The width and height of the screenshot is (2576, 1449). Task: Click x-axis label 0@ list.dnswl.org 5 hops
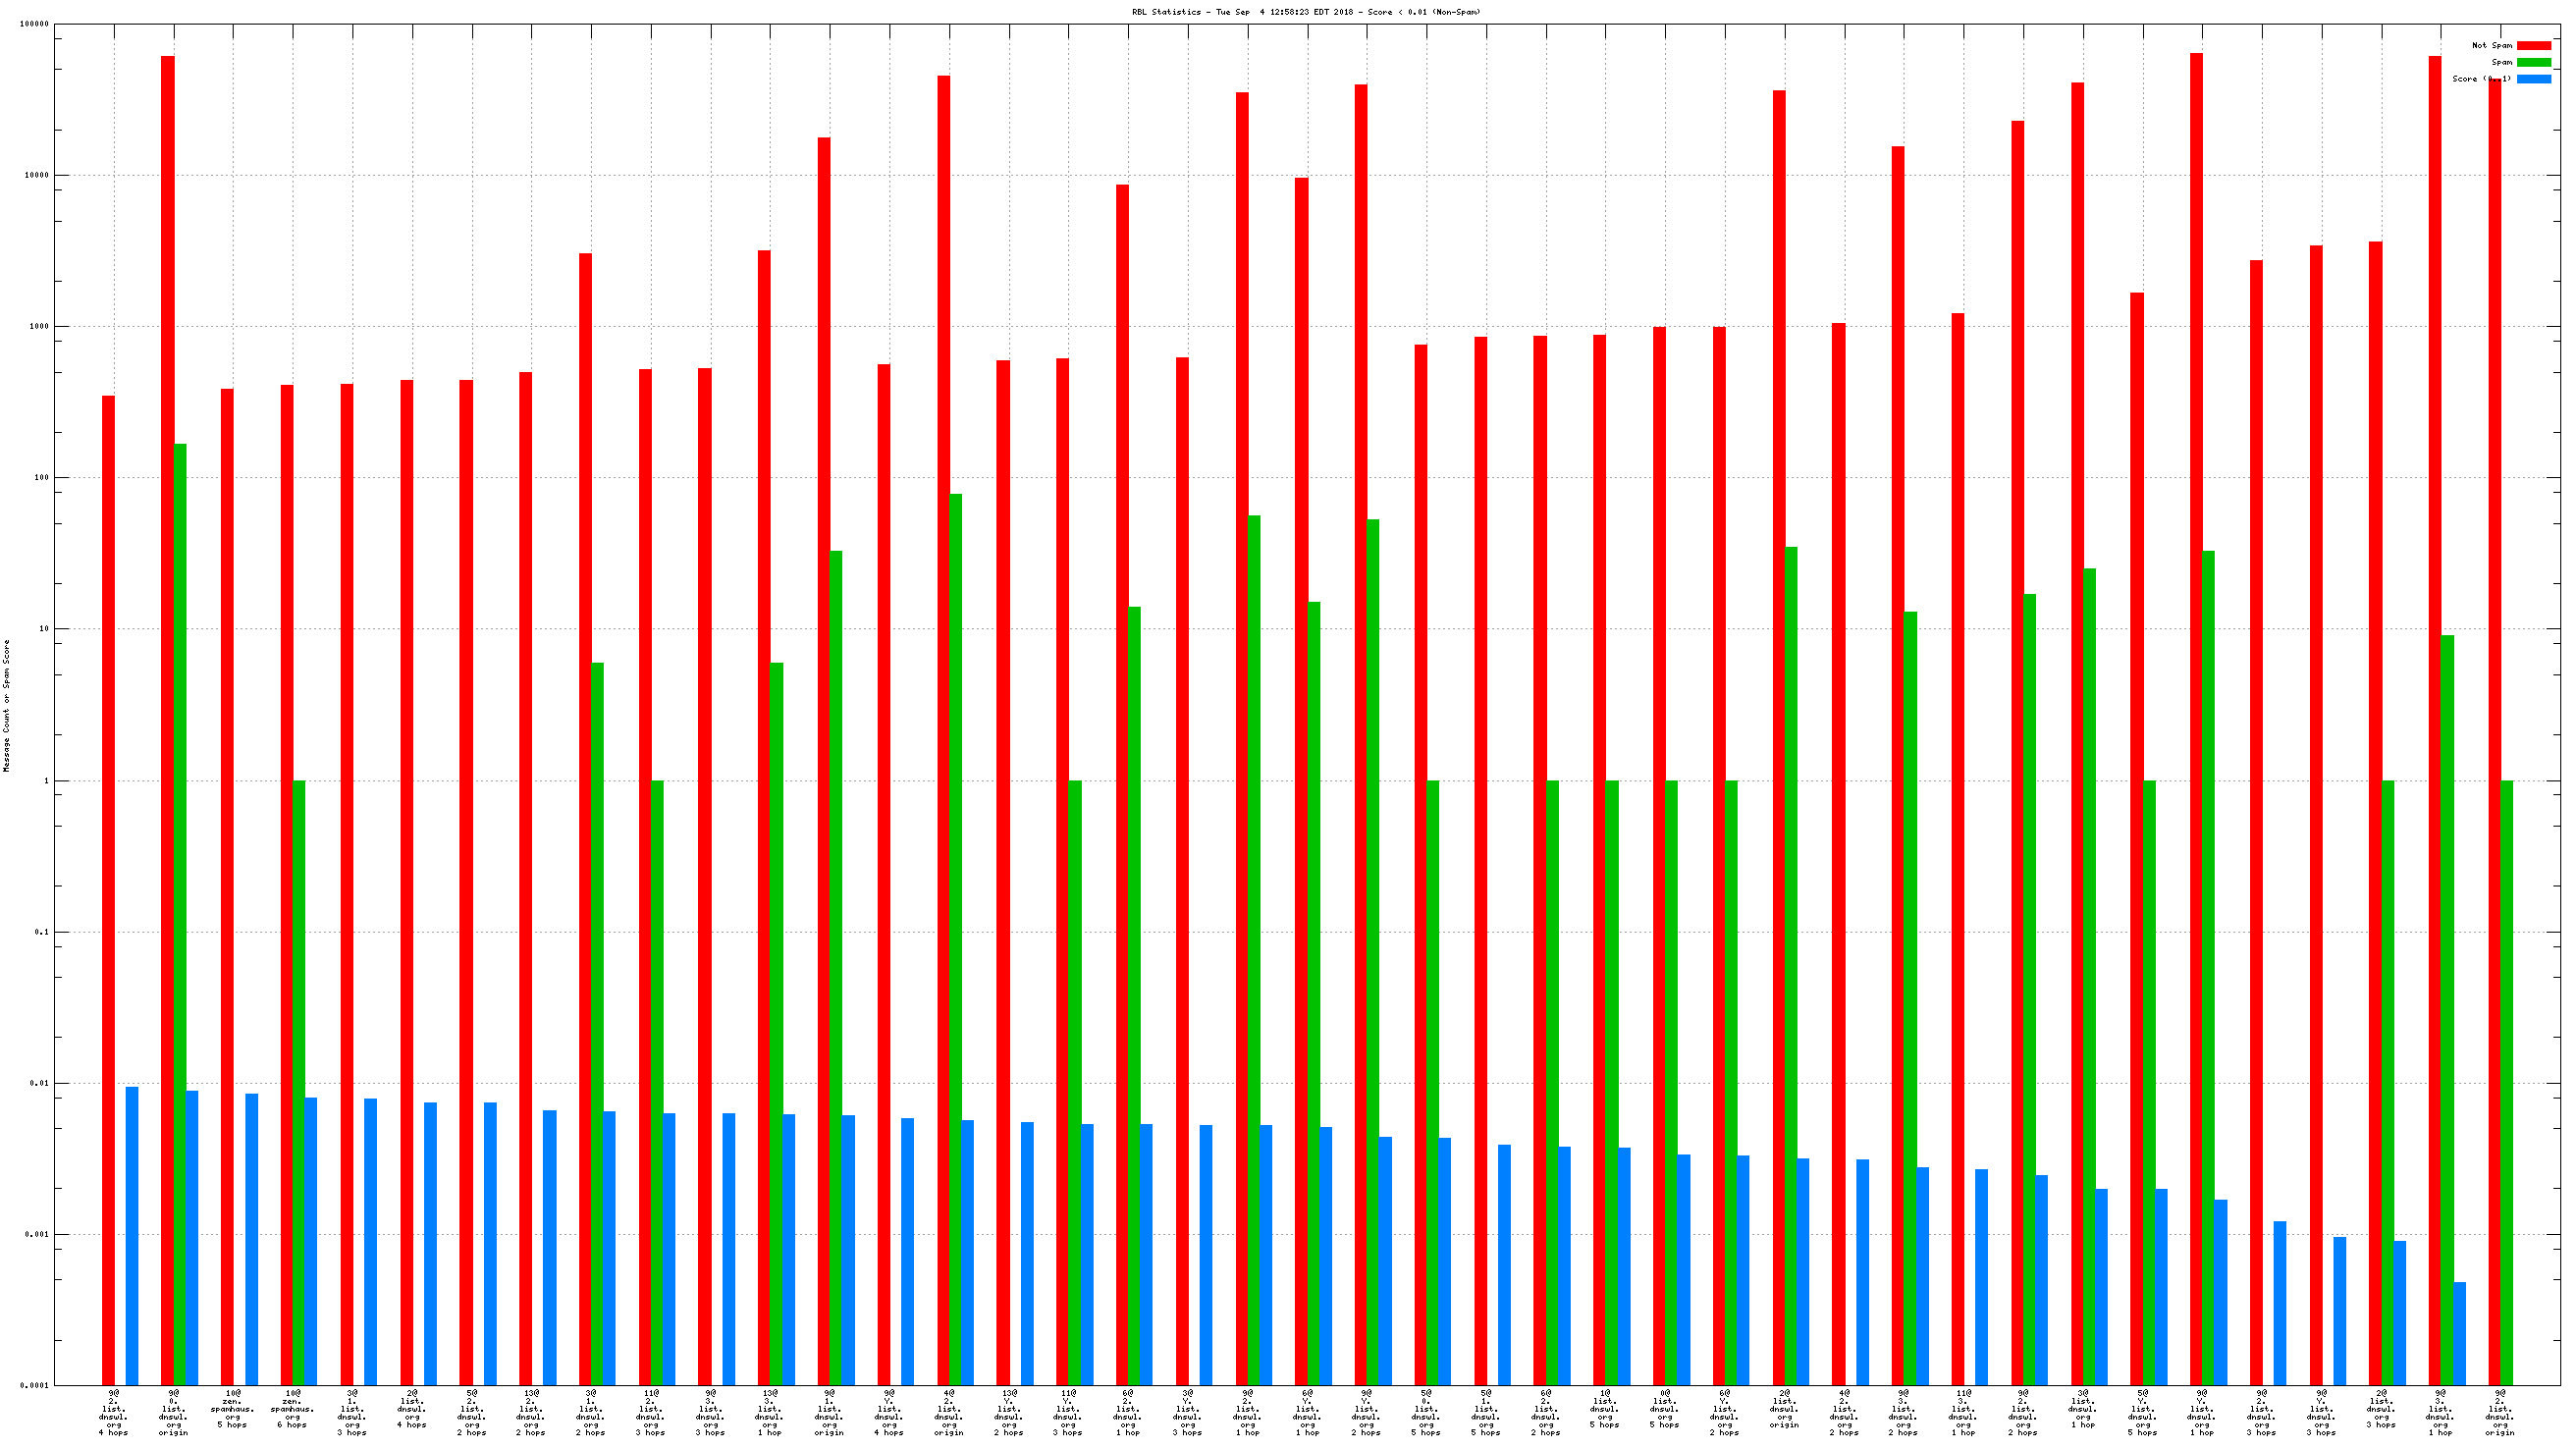coord(1664,1409)
